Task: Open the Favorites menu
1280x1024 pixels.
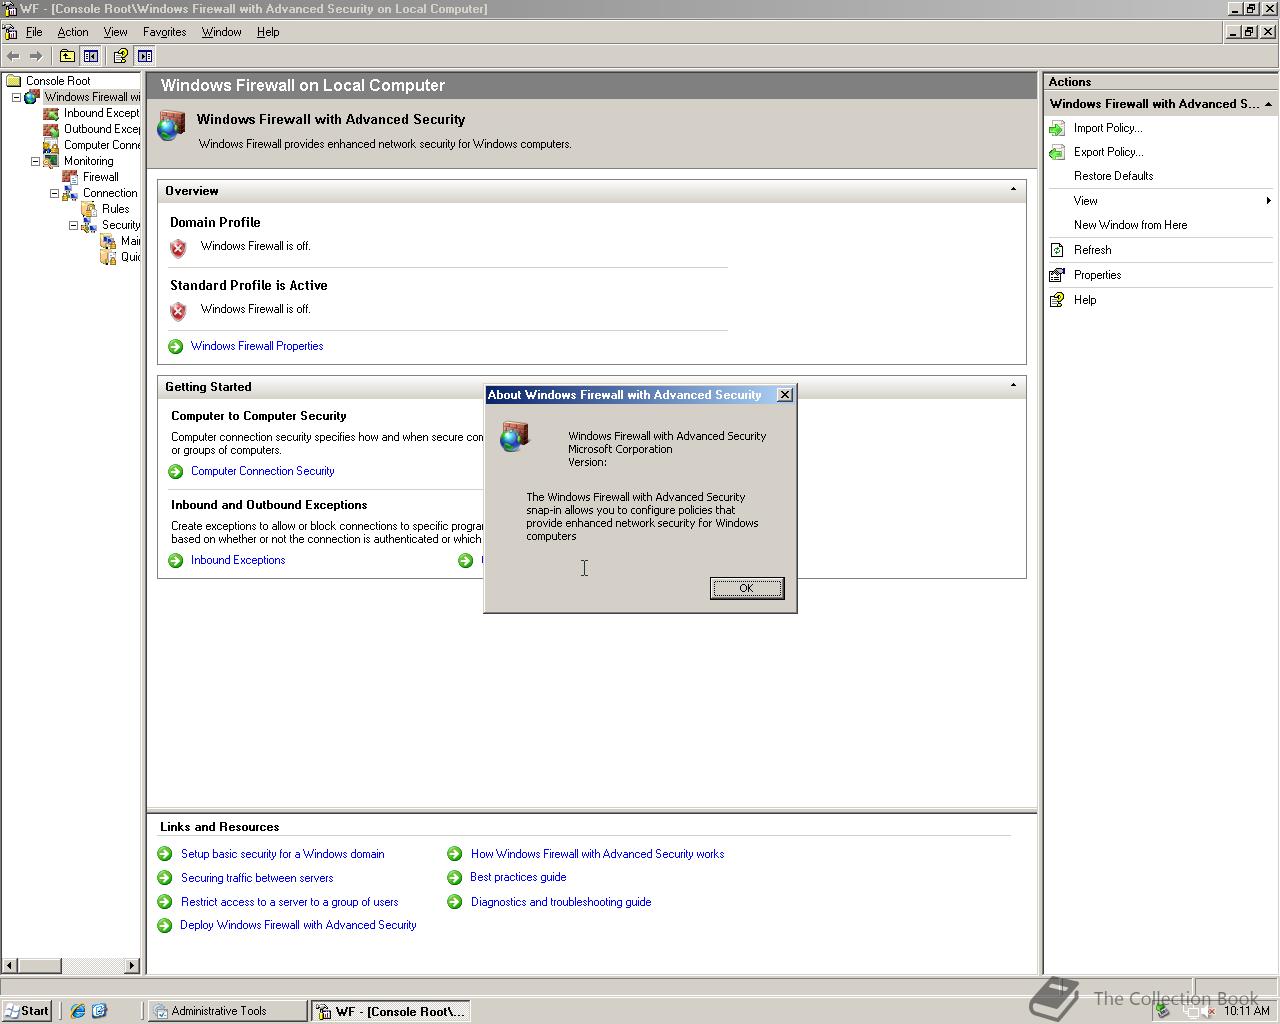Action: click(x=165, y=32)
